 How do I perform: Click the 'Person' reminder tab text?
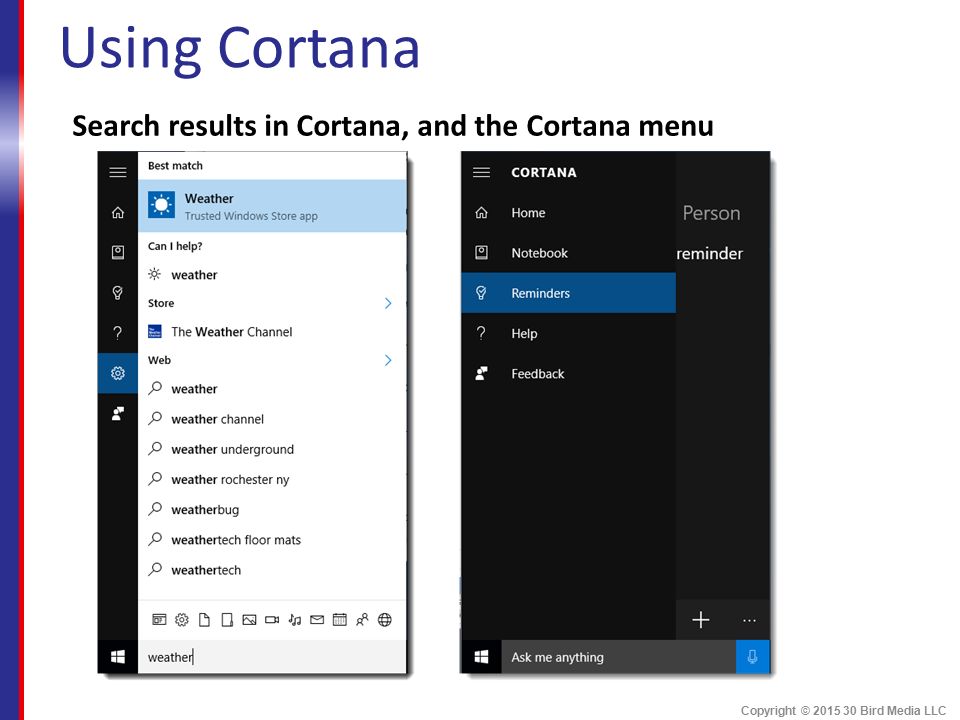(x=711, y=213)
